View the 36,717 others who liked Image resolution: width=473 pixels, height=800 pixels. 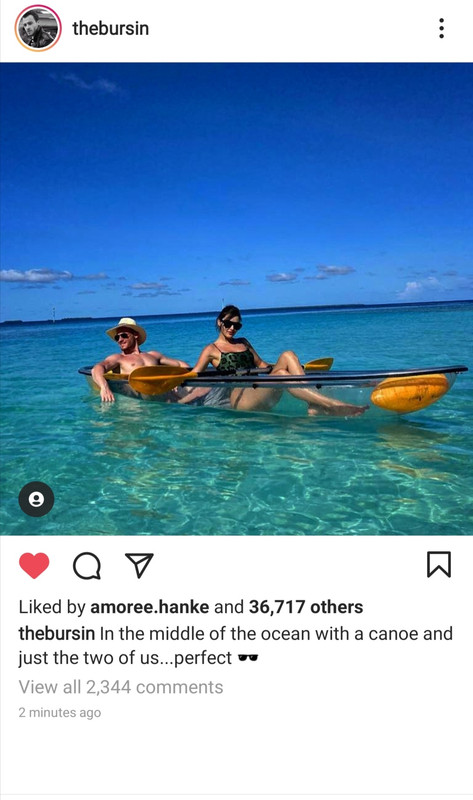(x=306, y=607)
